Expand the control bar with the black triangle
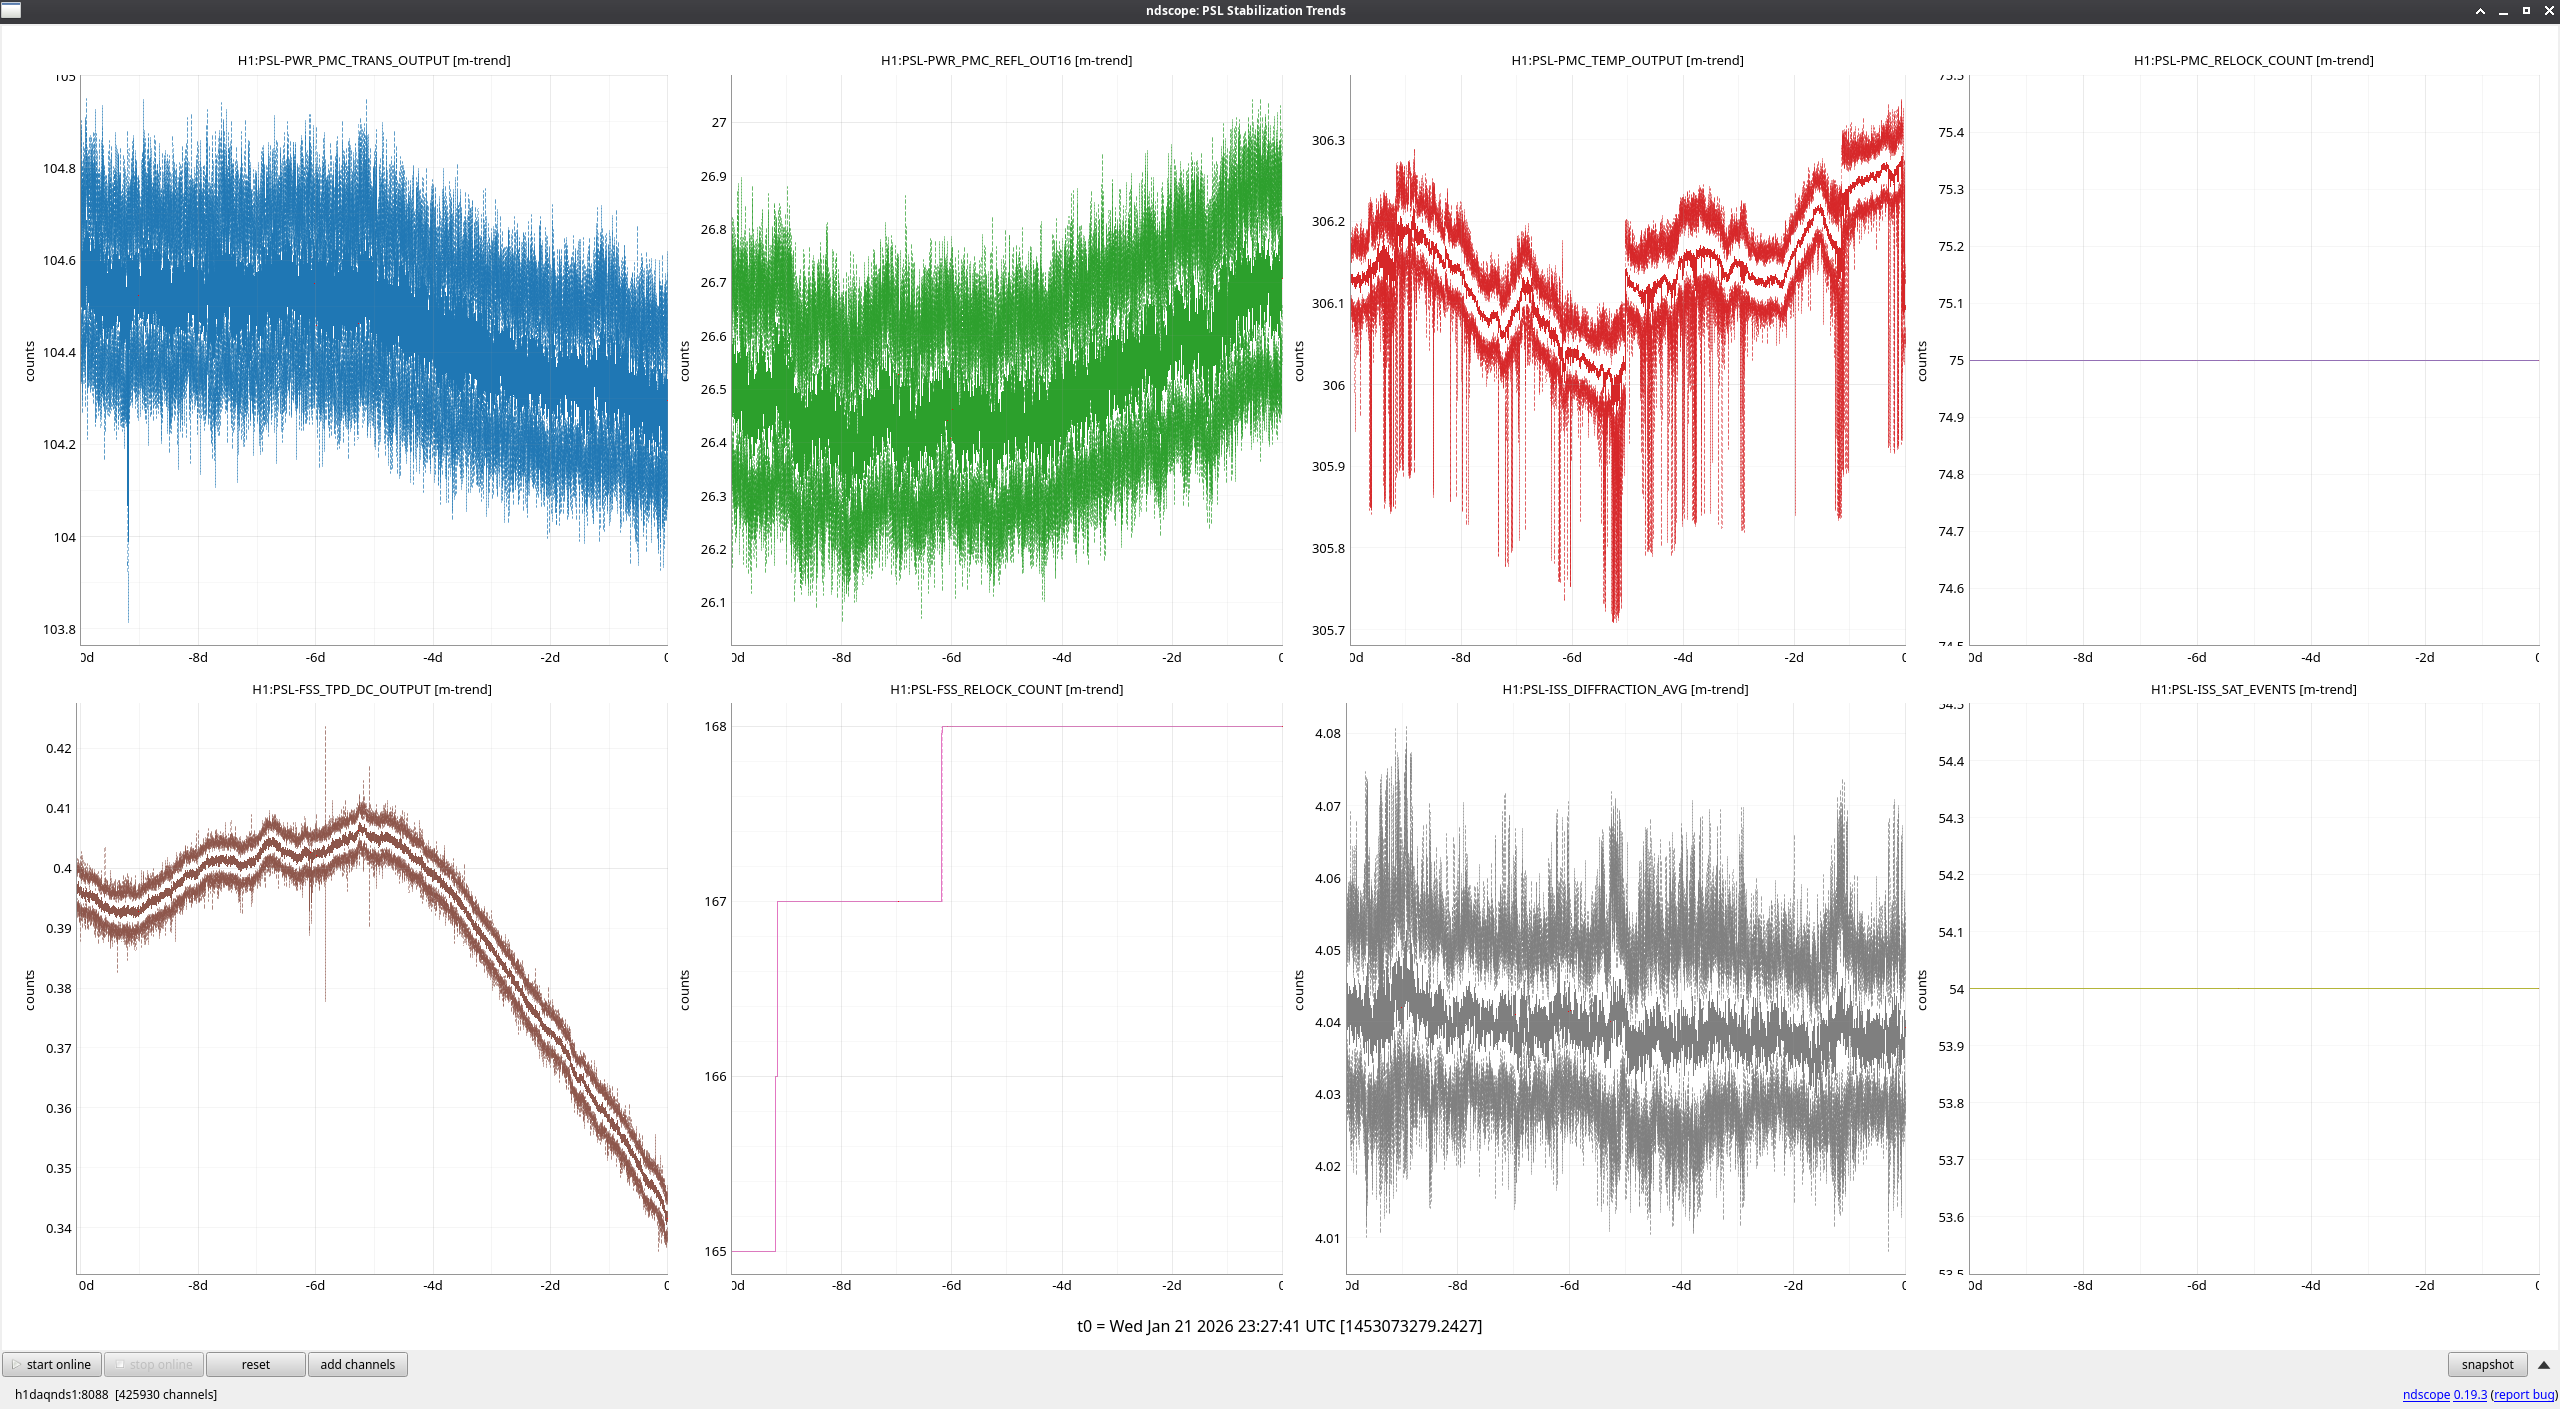Viewport: 2560px width, 1409px height. coord(2544,1364)
